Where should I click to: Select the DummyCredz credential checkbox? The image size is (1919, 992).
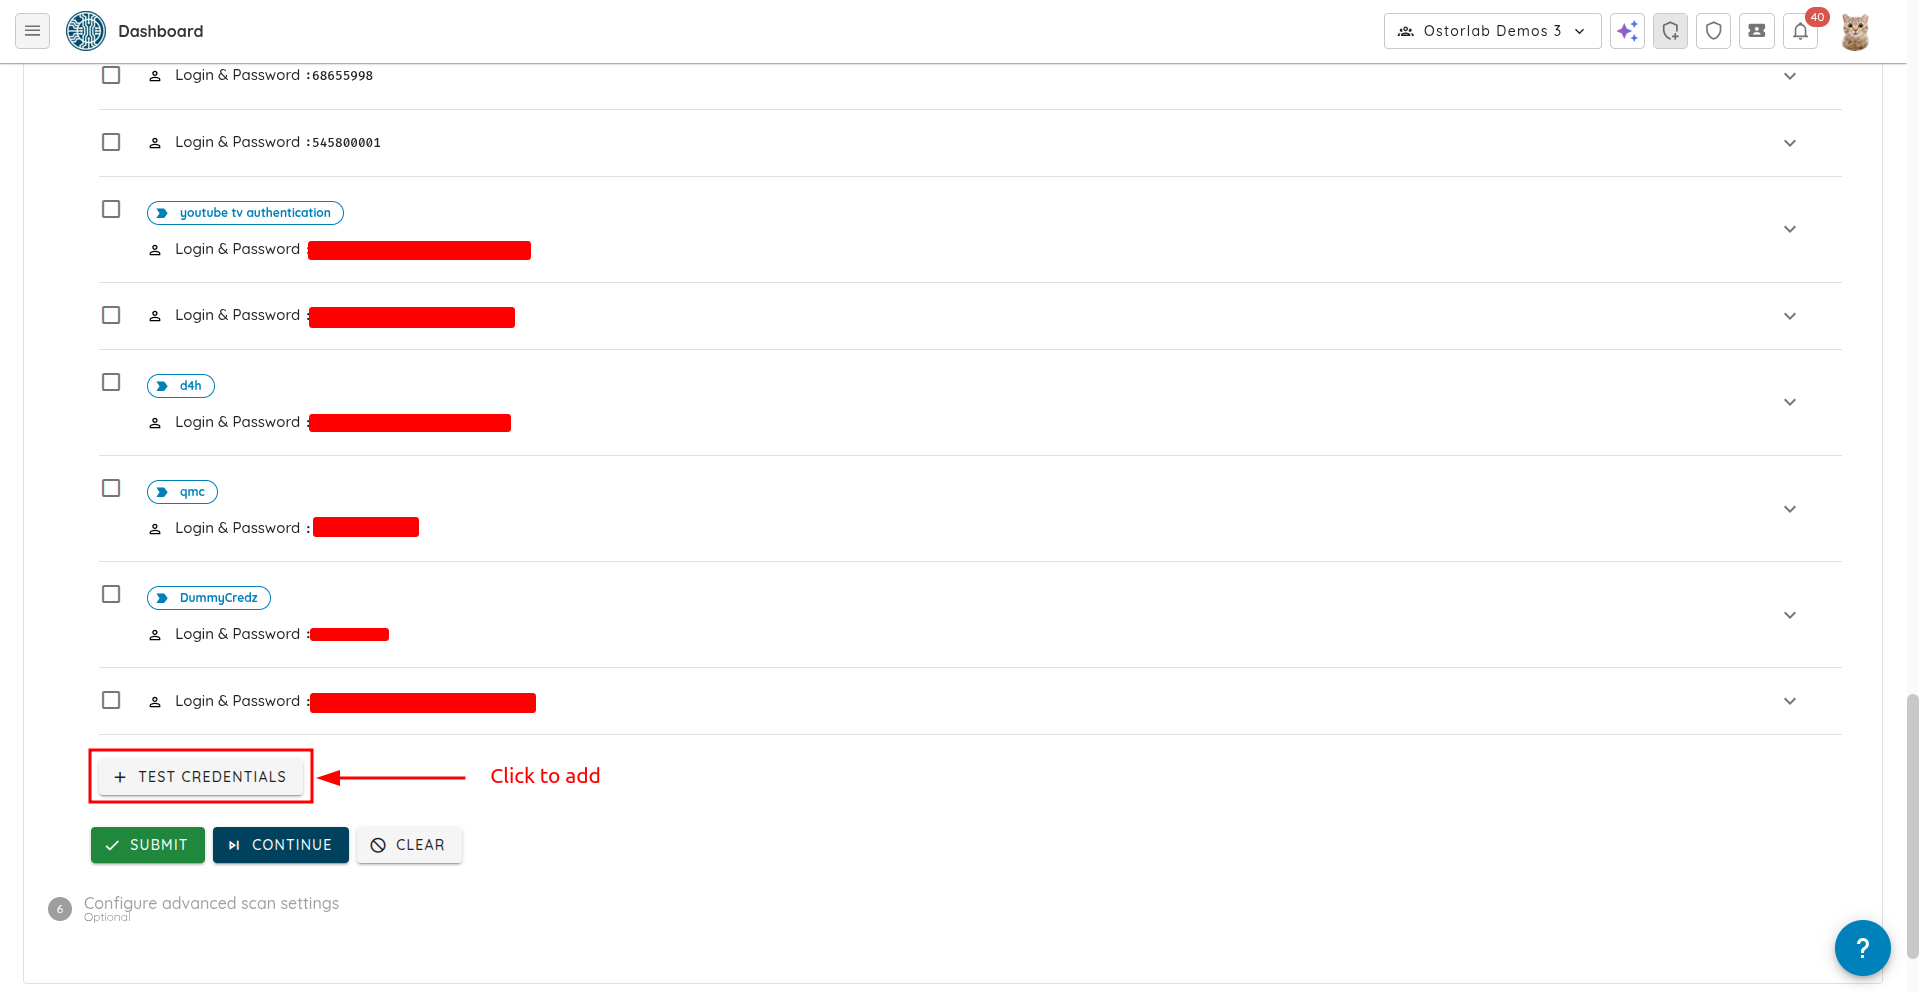111,594
